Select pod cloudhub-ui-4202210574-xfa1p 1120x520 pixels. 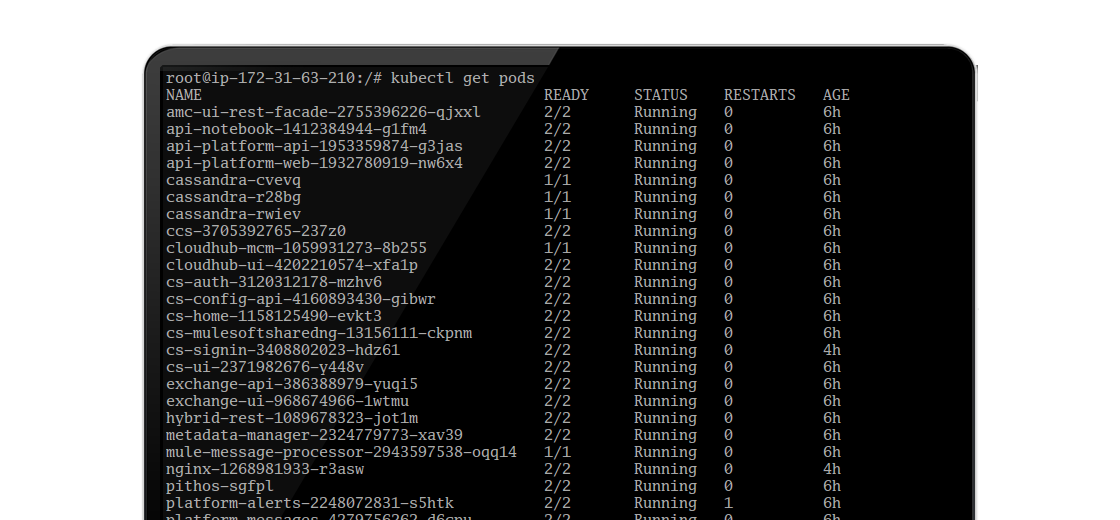(291, 265)
